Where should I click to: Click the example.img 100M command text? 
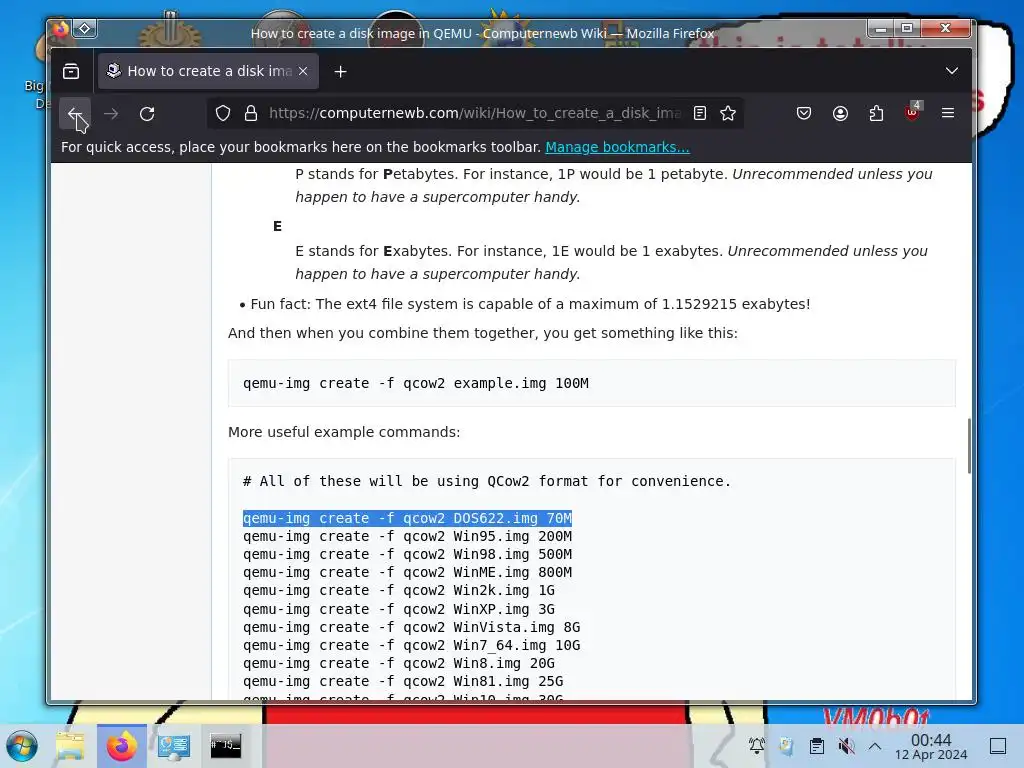point(415,383)
